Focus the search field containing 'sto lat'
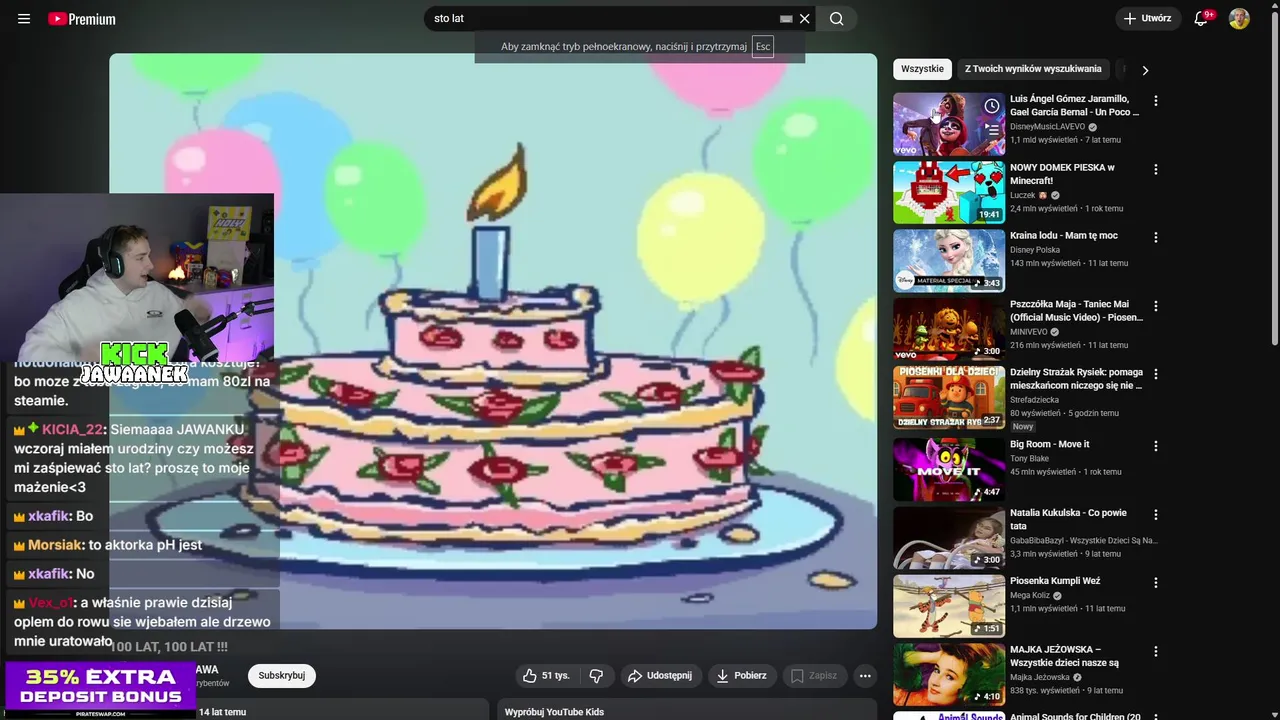Image resolution: width=1280 pixels, height=720 pixels. 604,19
